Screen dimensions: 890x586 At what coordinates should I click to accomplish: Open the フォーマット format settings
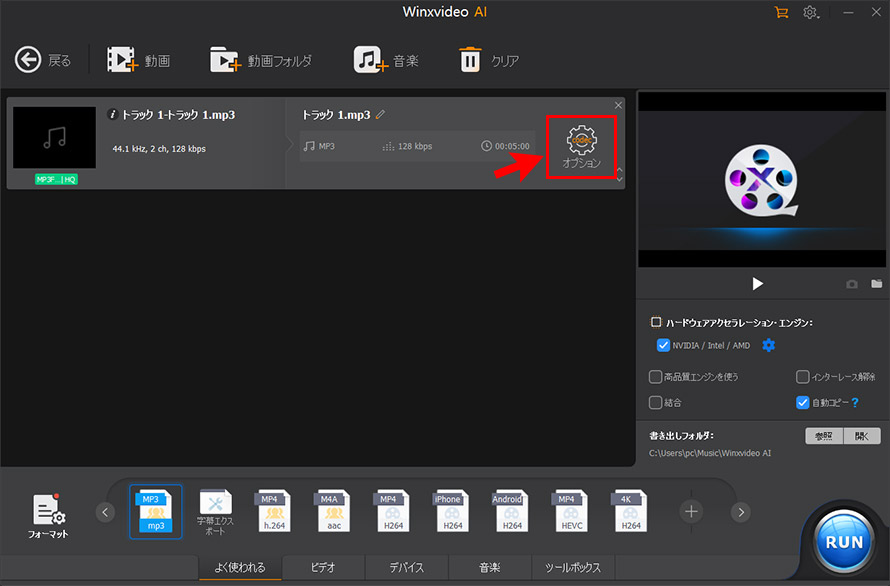[48, 516]
